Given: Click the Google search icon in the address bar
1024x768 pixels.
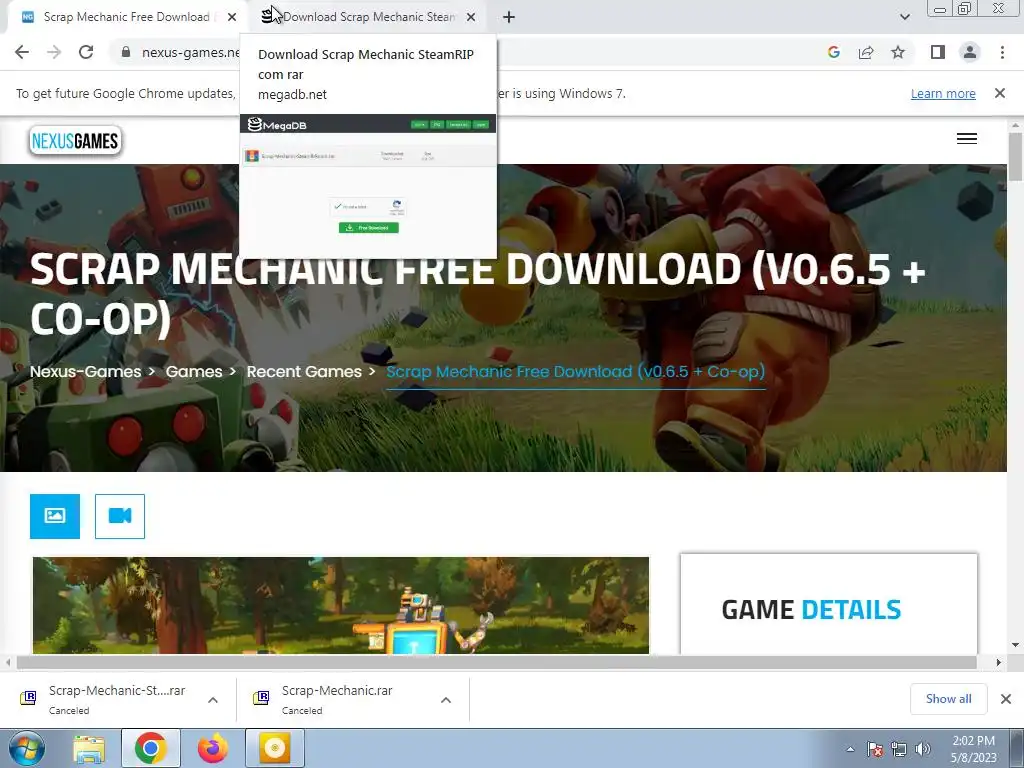Looking at the screenshot, I should click(x=833, y=52).
